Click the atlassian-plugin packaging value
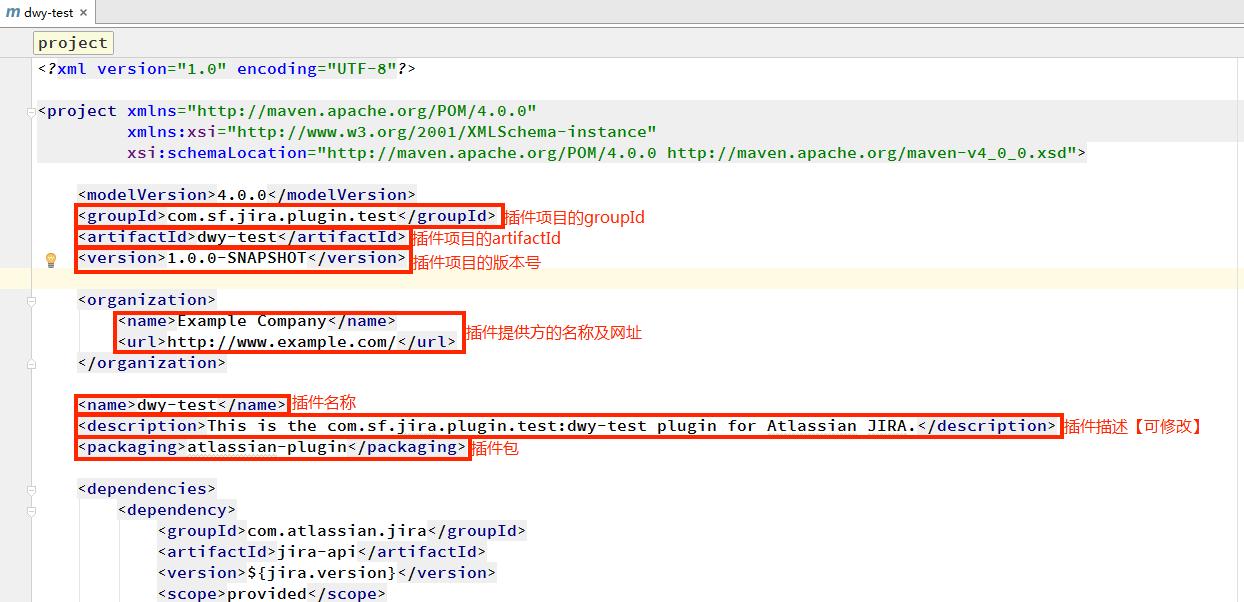Viewport: 1244px width, 602px height. 266,447
